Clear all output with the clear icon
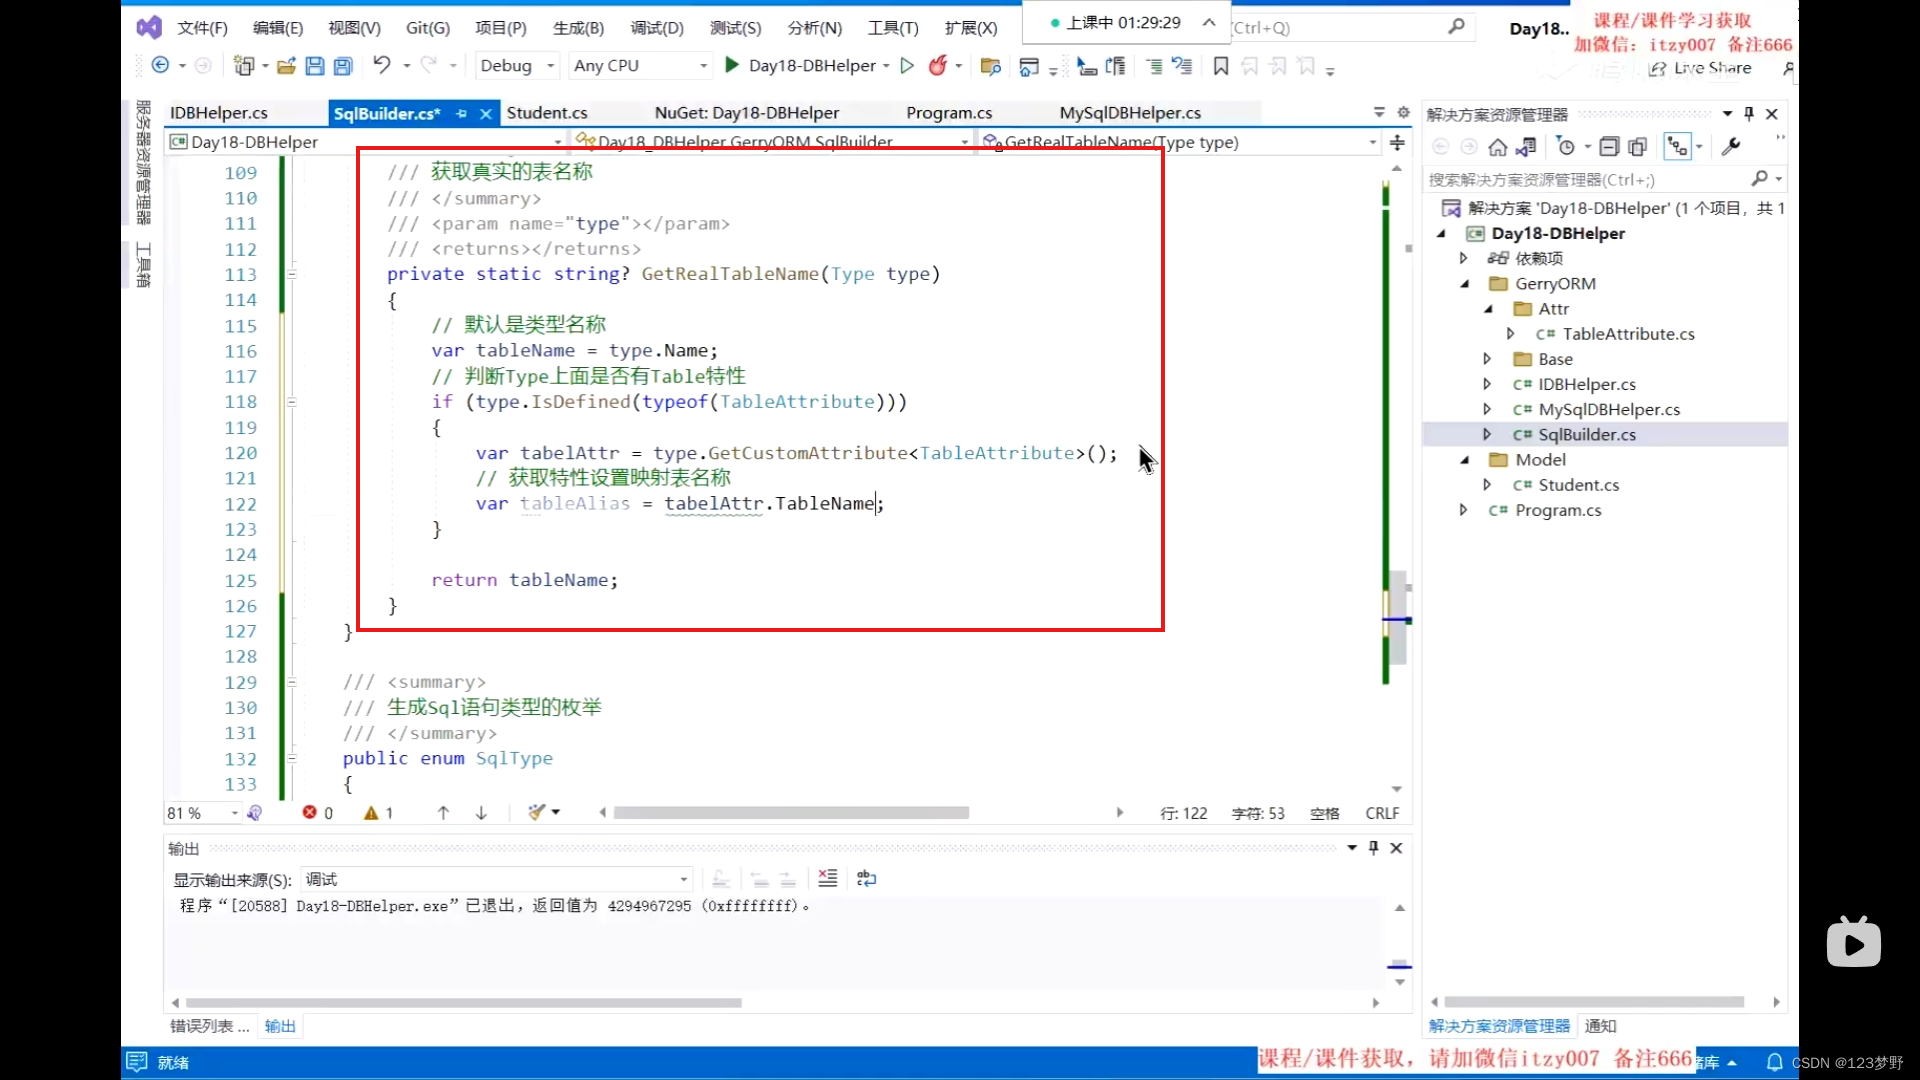 coord(827,878)
